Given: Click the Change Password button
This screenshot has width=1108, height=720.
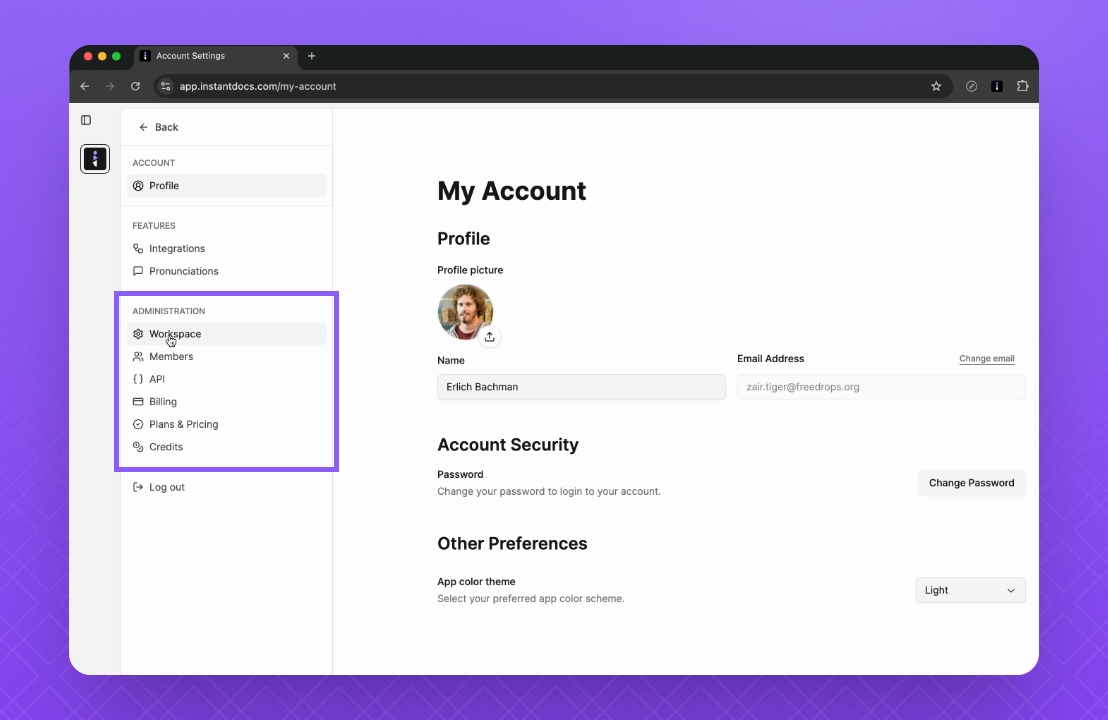Looking at the screenshot, I should (x=972, y=483).
